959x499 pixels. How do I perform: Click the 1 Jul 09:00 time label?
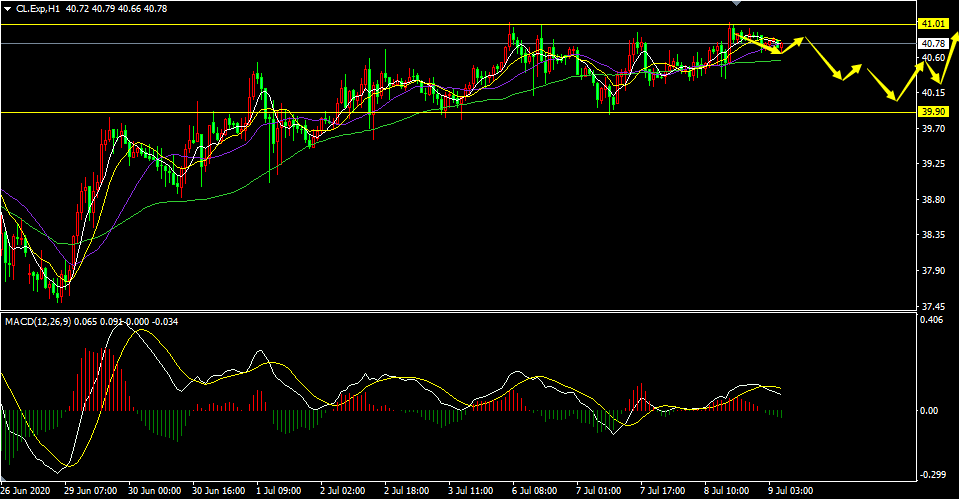click(279, 491)
